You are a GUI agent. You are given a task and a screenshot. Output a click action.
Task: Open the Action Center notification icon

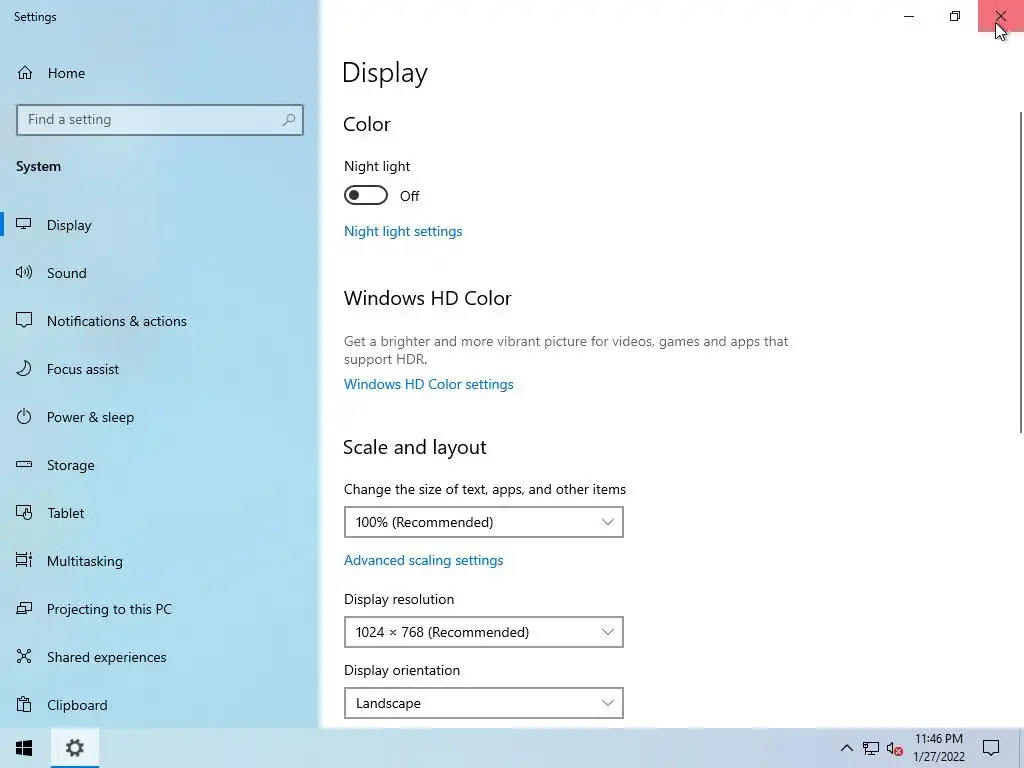tap(991, 748)
